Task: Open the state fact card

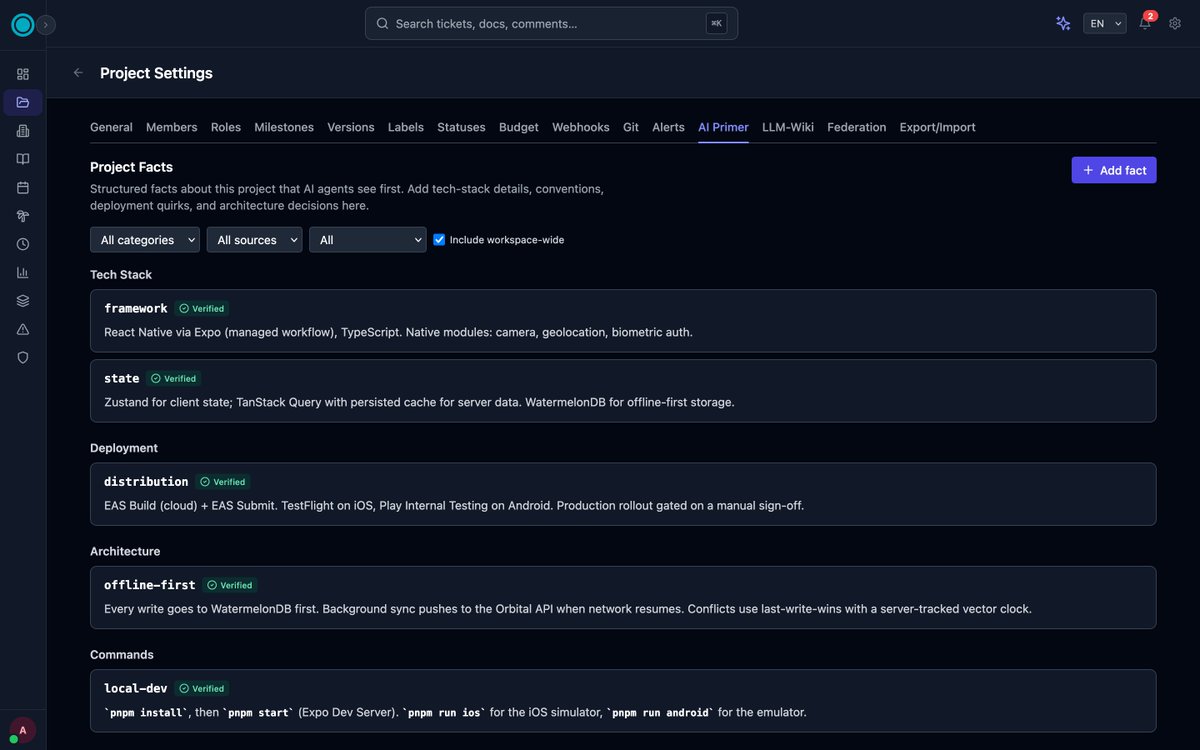Action: pos(623,391)
